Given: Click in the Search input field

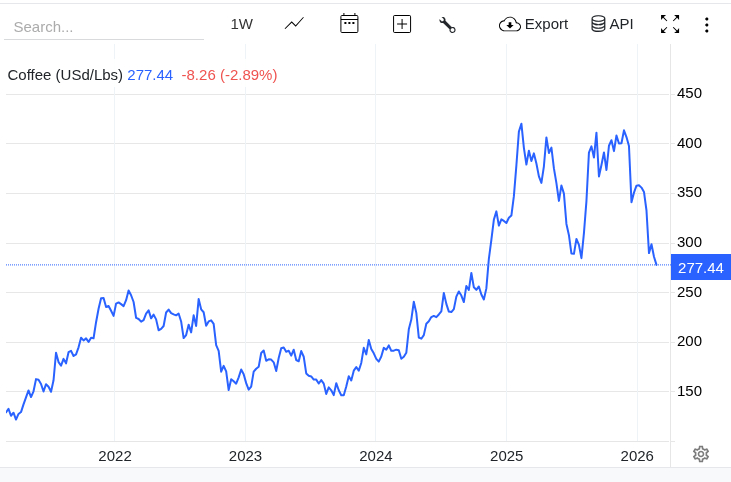Looking at the screenshot, I should click(104, 27).
